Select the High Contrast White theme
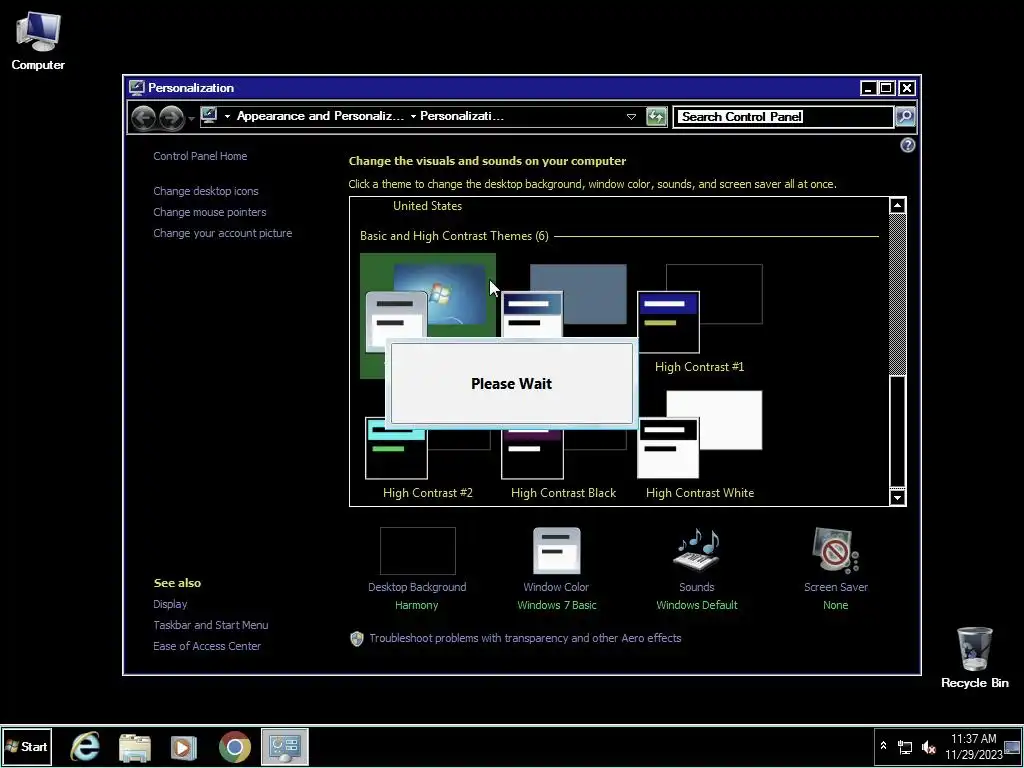The width and height of the screenshot is (1024, 768). [x=699, y=445]
